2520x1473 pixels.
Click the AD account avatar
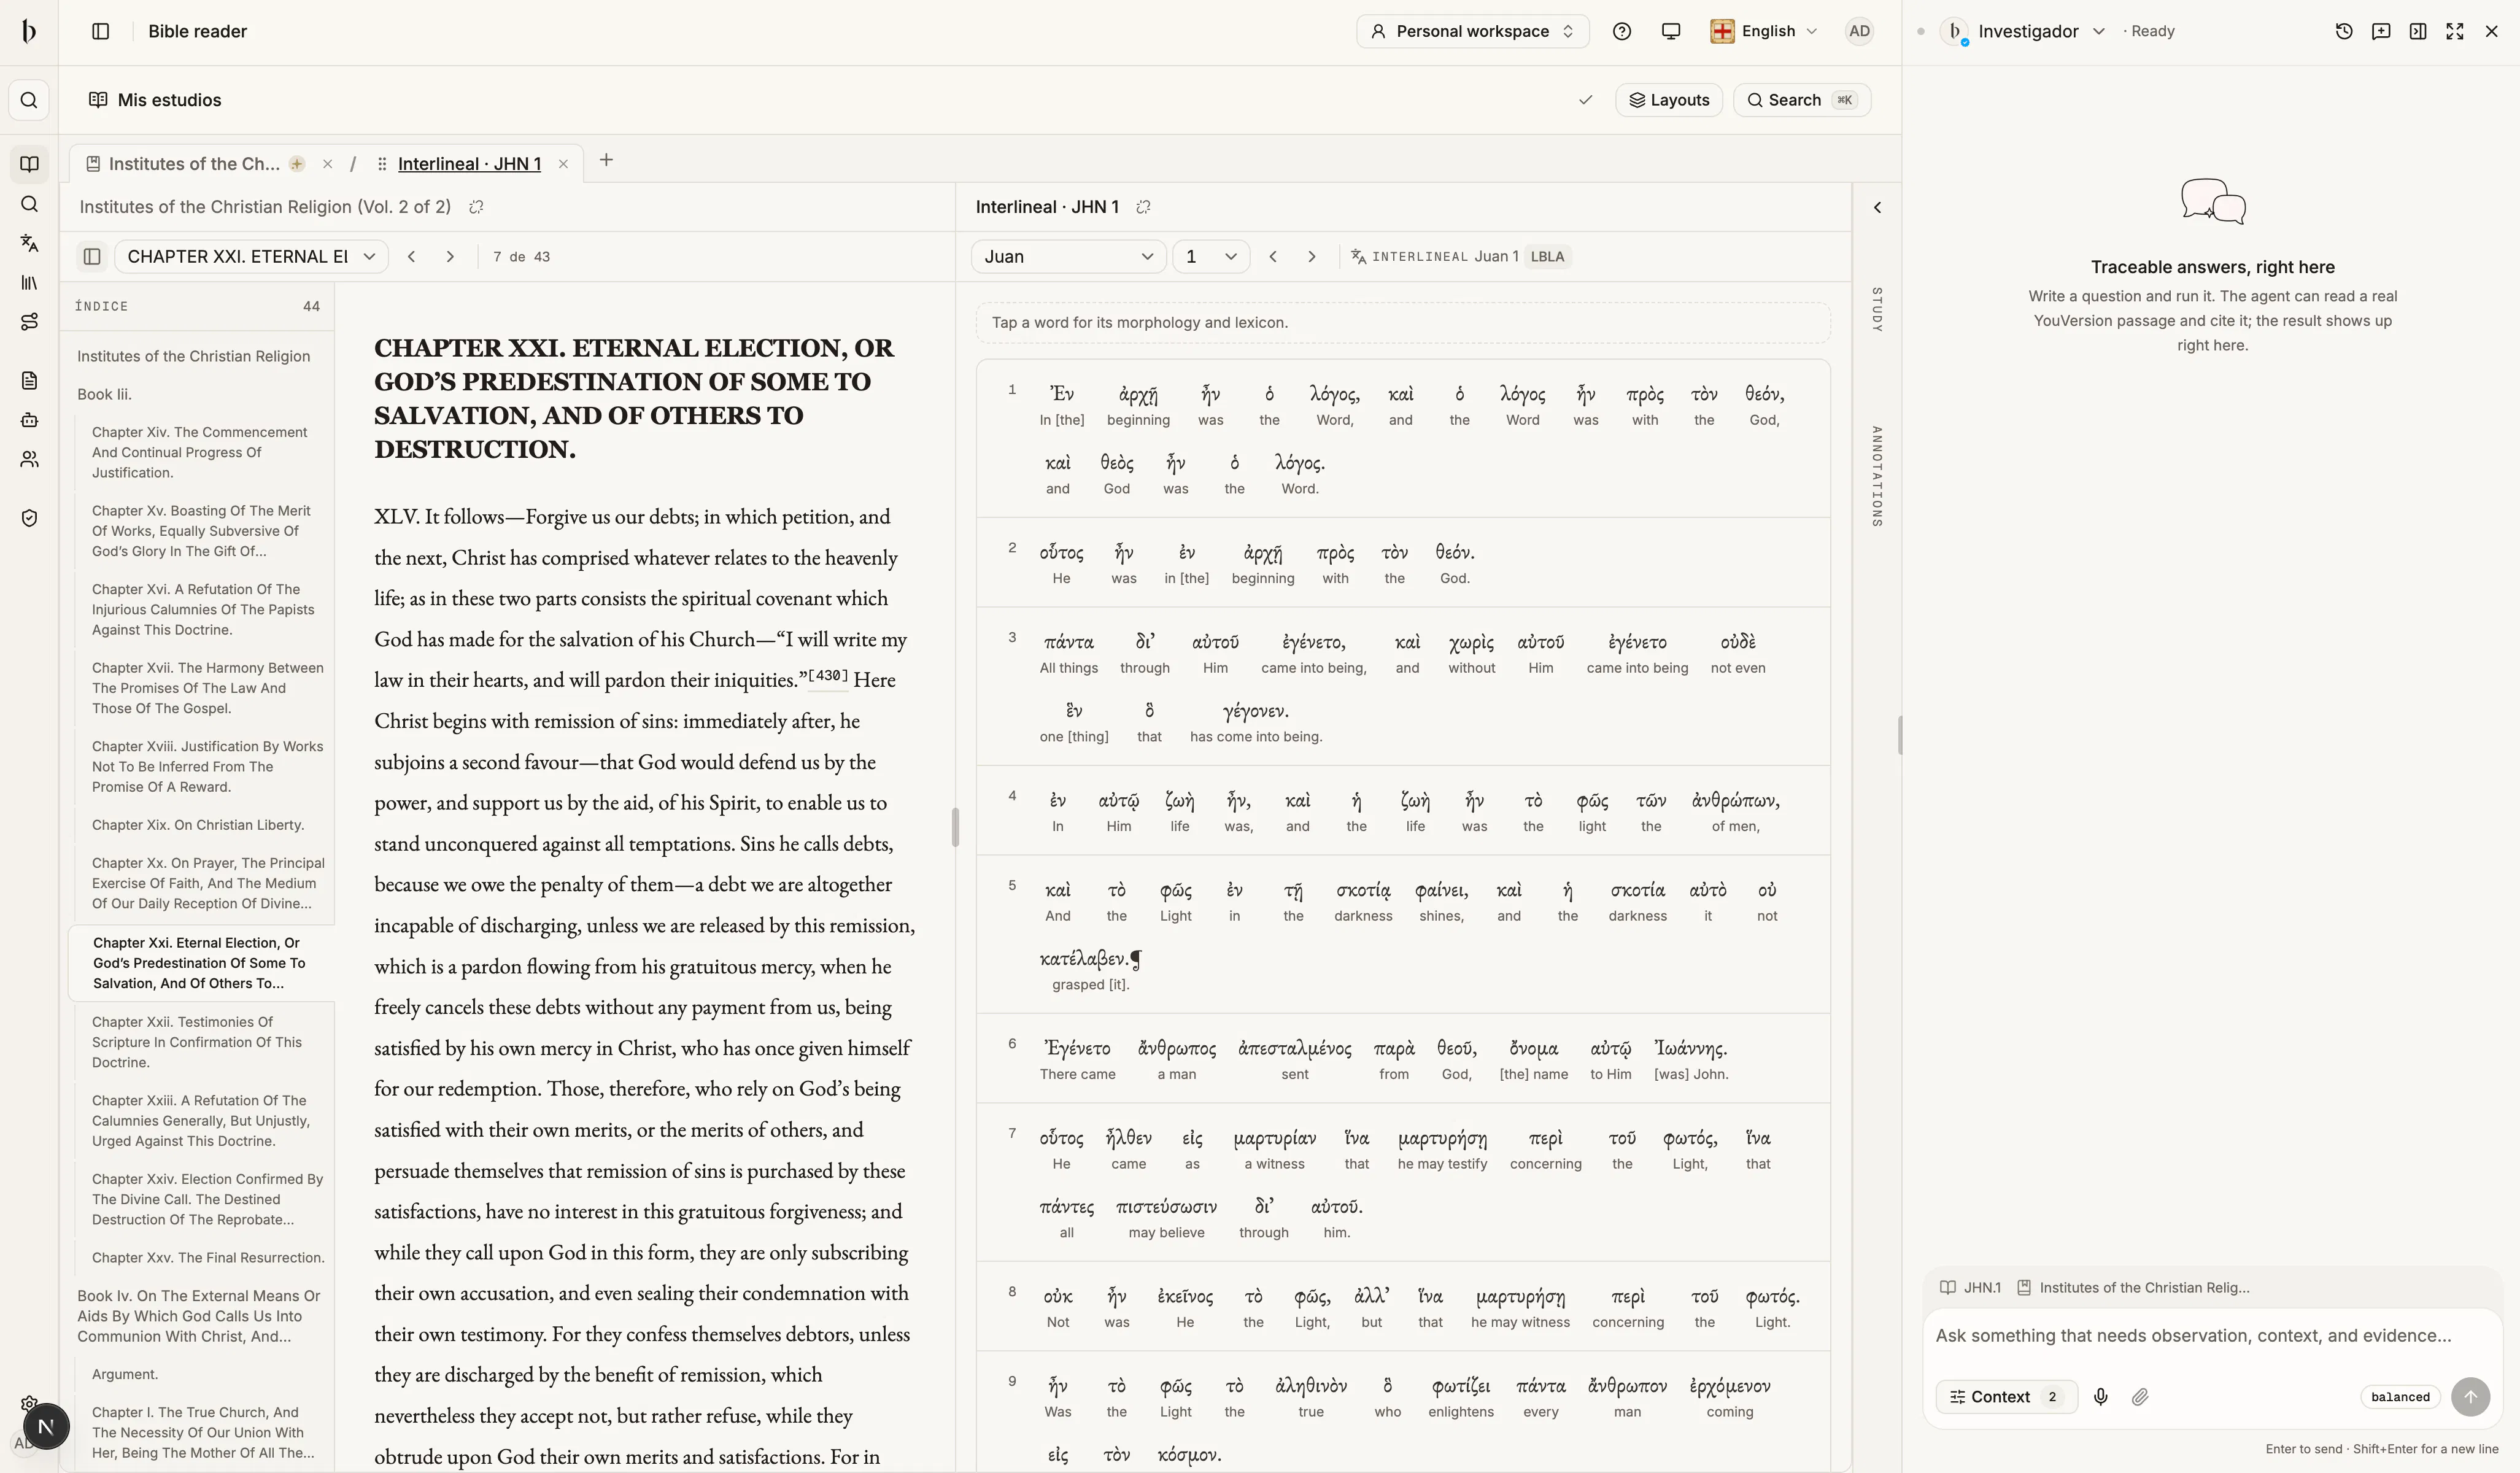click(1859, 31)
